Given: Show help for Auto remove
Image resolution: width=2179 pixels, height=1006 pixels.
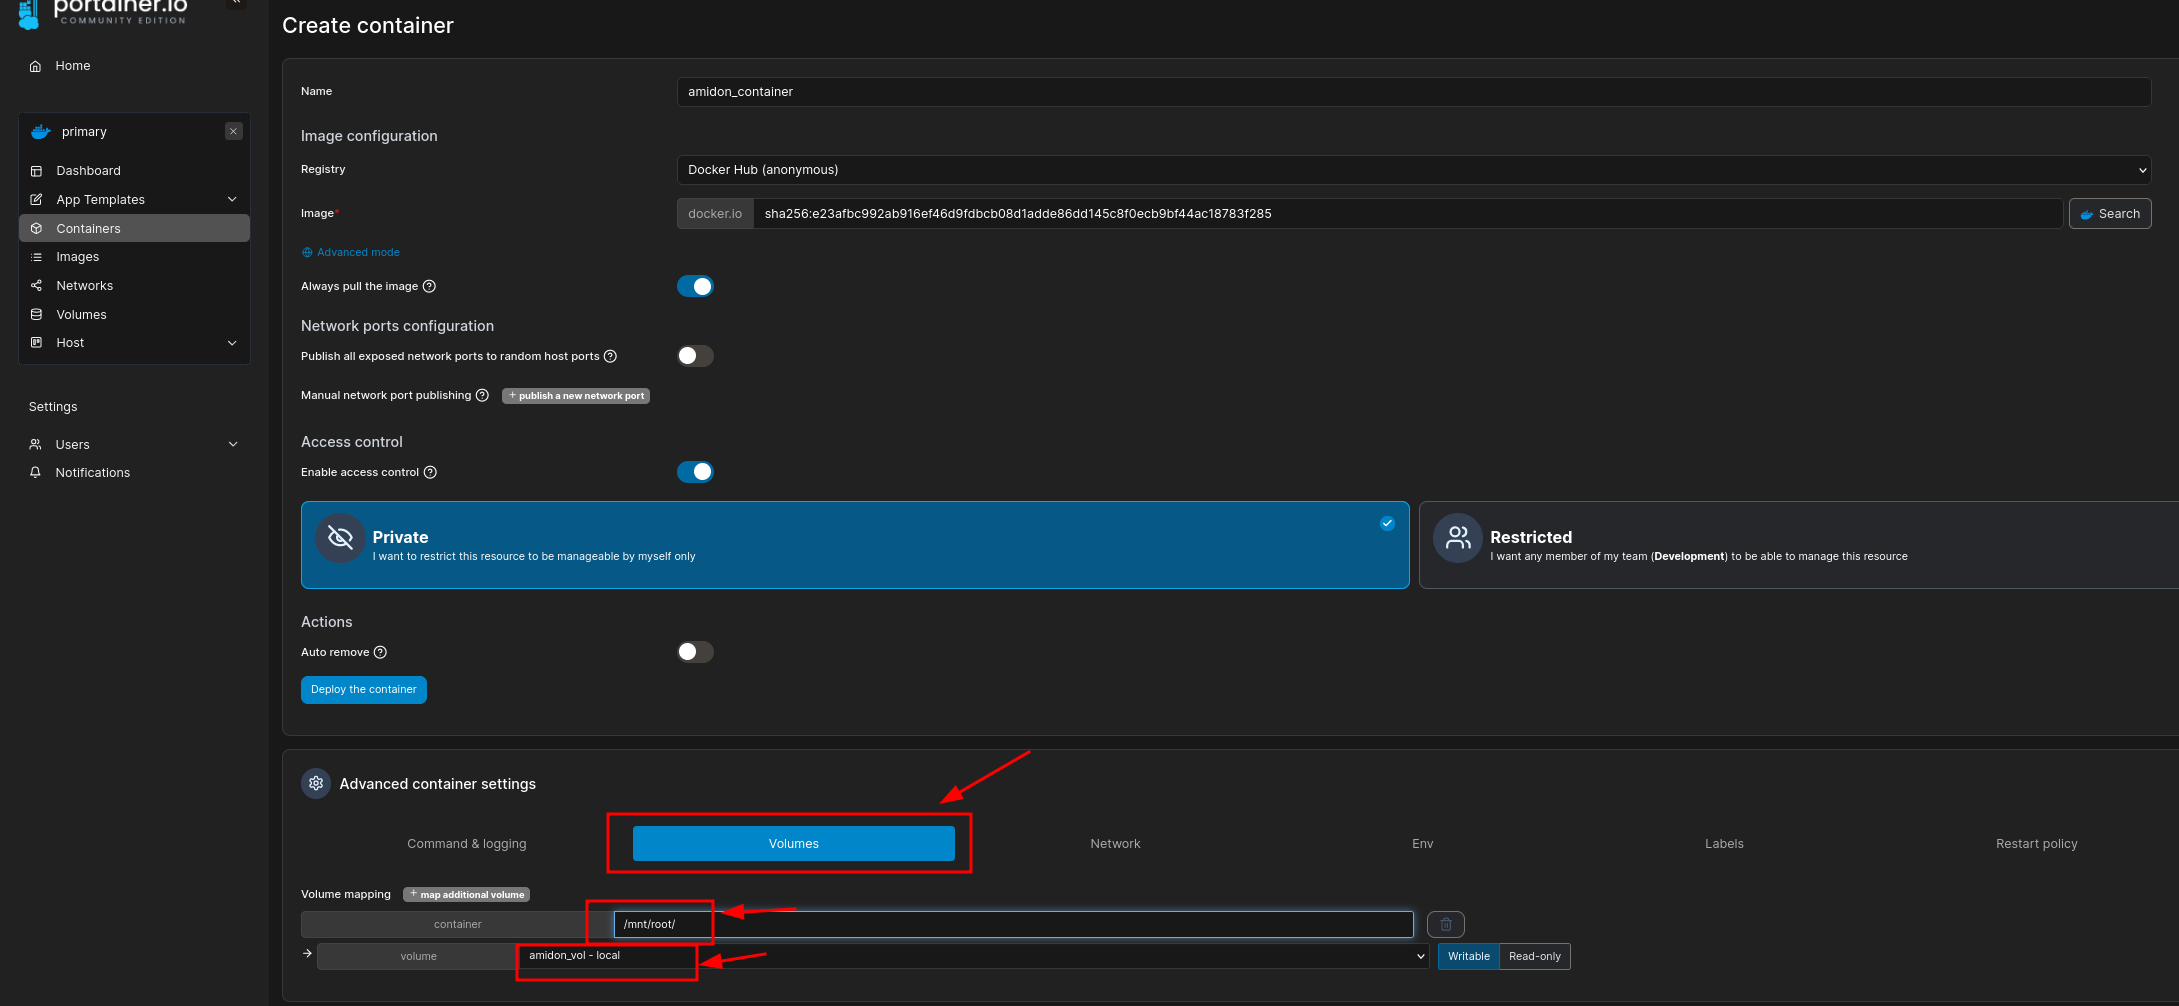Looking at the screenshot, I should [380, 653].
